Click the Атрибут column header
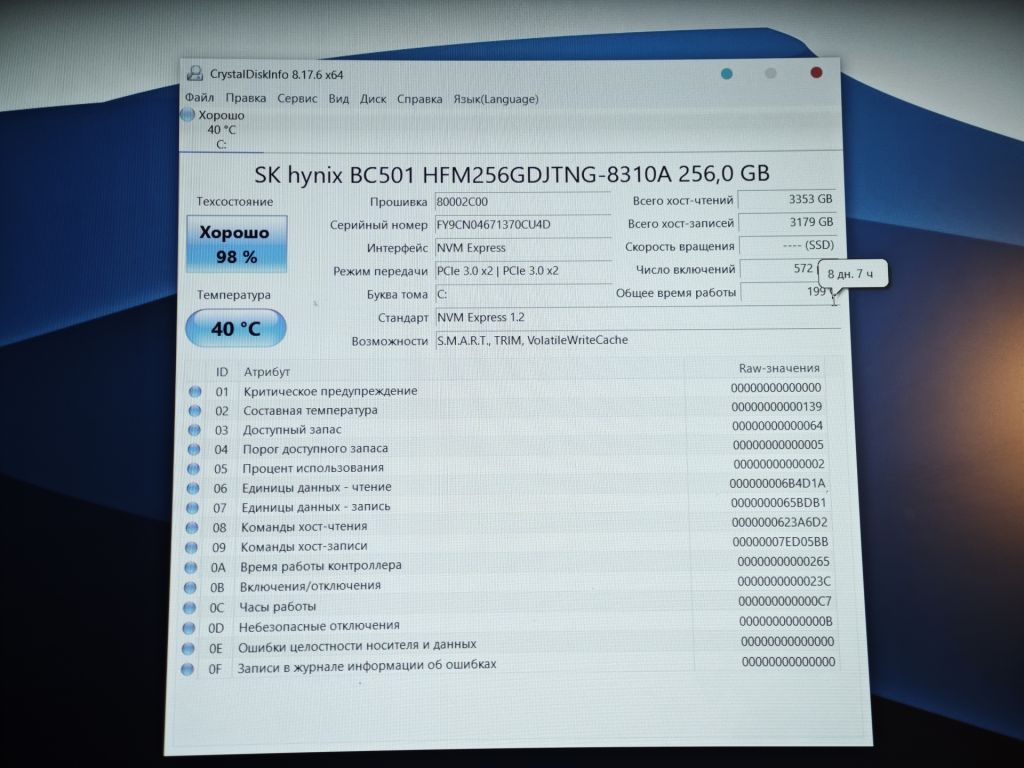This screenshot has width=1024, height=768. (266, 372)
